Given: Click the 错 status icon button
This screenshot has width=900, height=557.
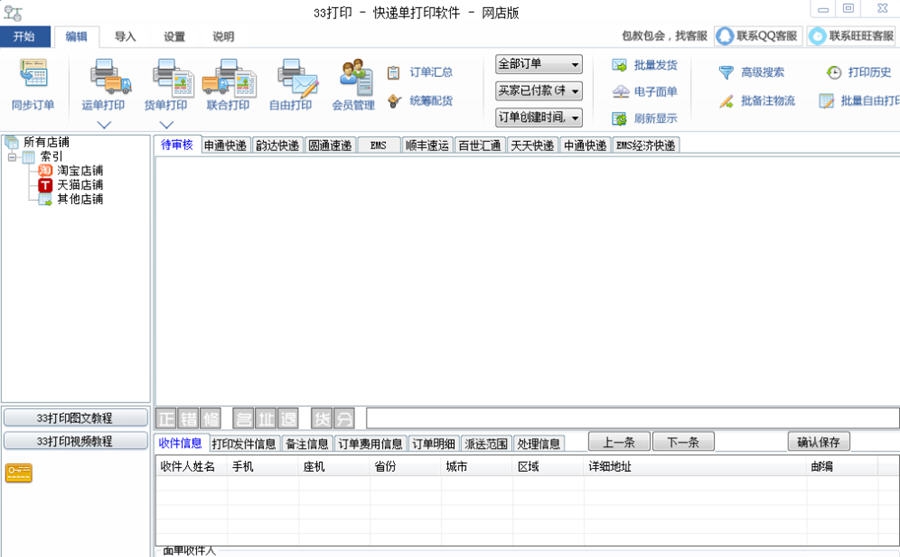Looking at the screenshot, I should pyautogui.click(x=188, y=419).
